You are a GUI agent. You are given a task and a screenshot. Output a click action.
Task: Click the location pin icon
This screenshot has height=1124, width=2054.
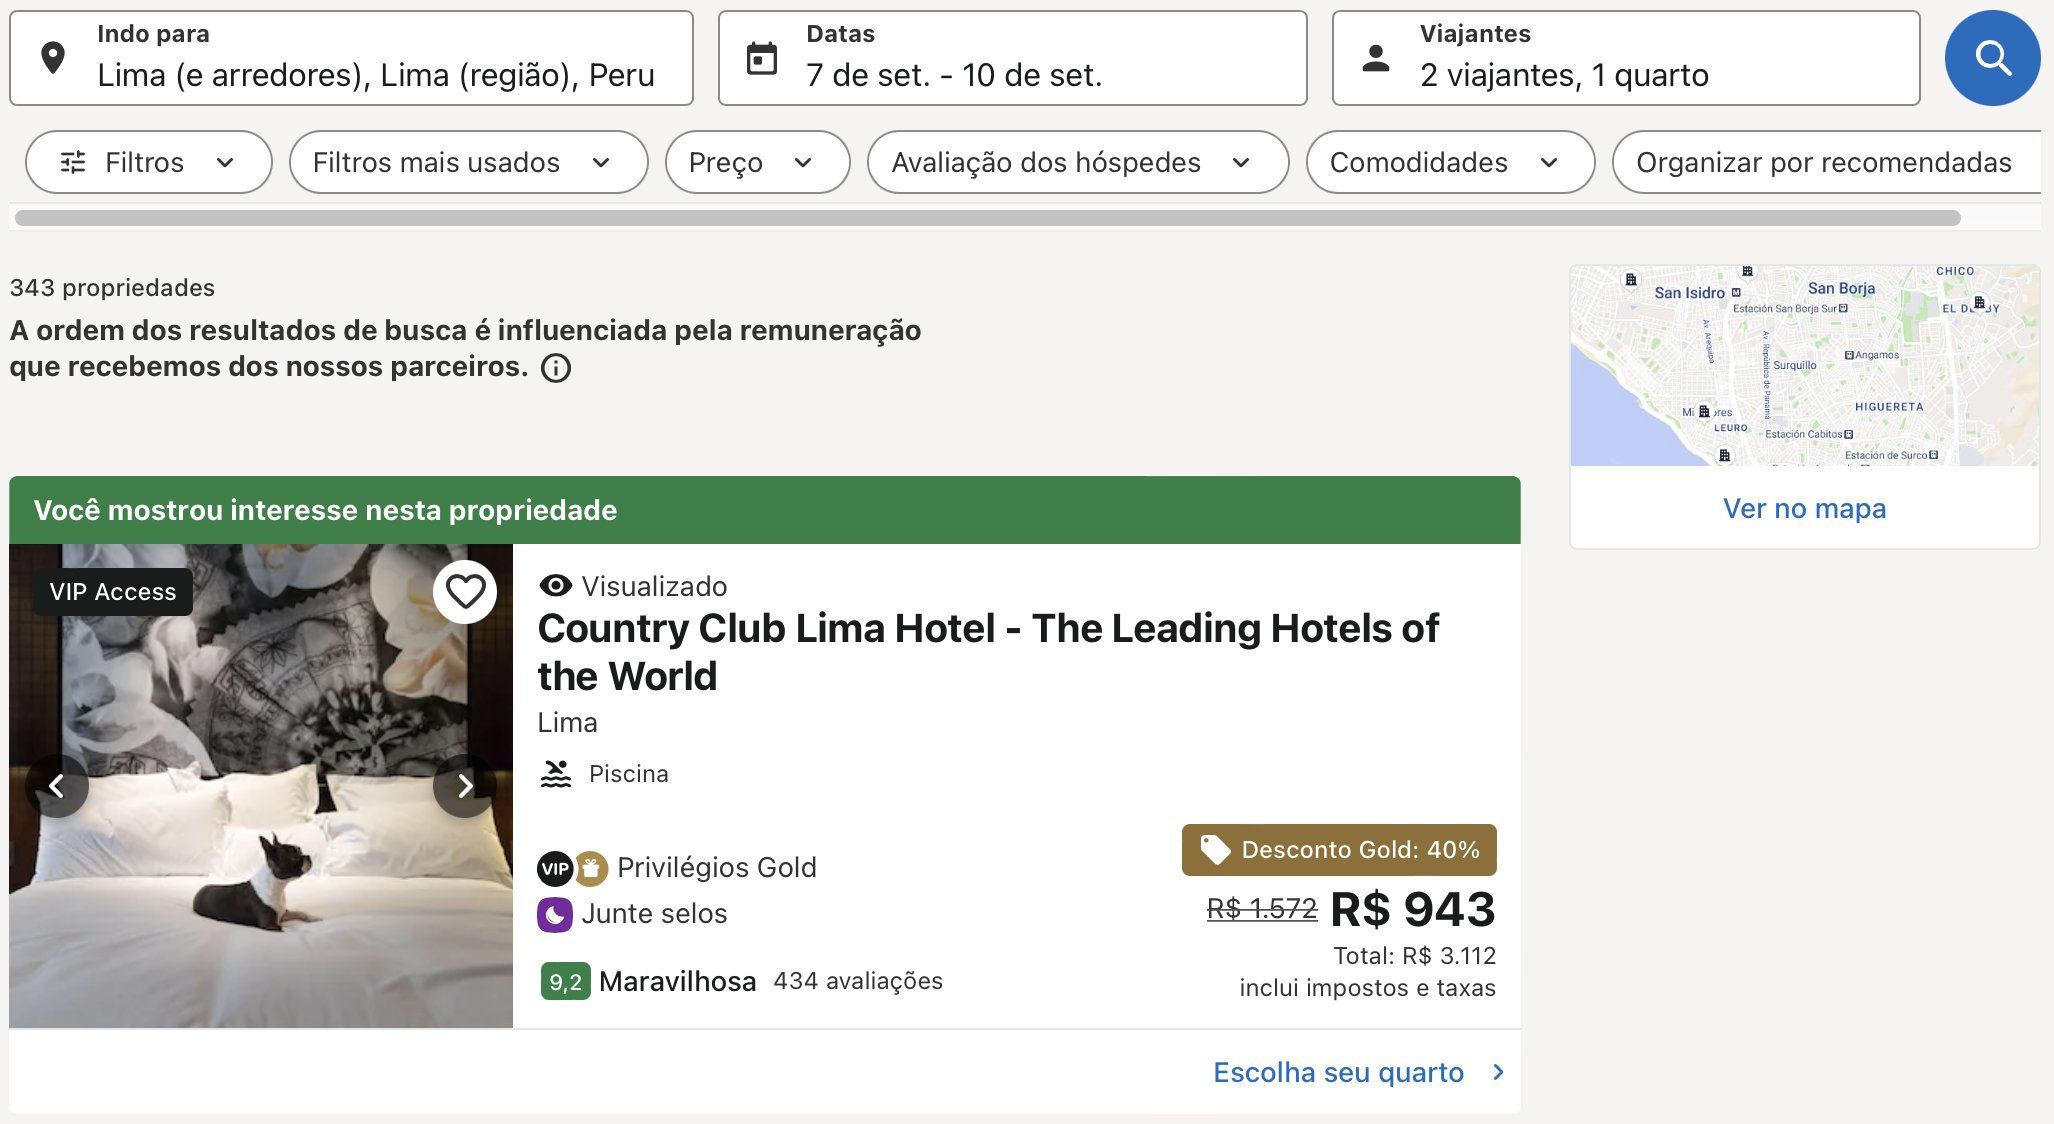pyautogui.click(x=53, y=58)
